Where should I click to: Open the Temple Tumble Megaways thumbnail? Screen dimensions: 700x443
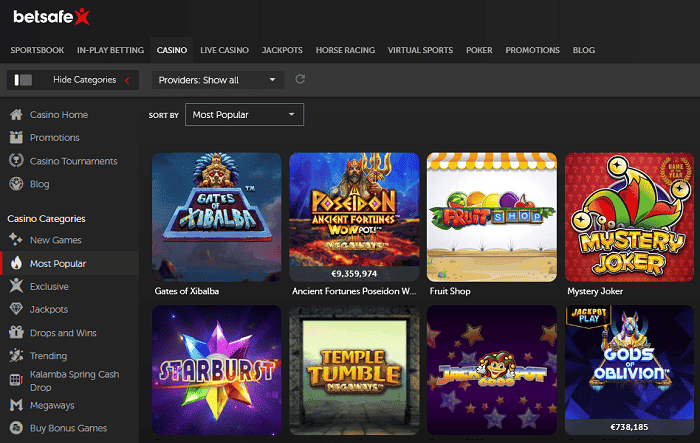(354, 370)
